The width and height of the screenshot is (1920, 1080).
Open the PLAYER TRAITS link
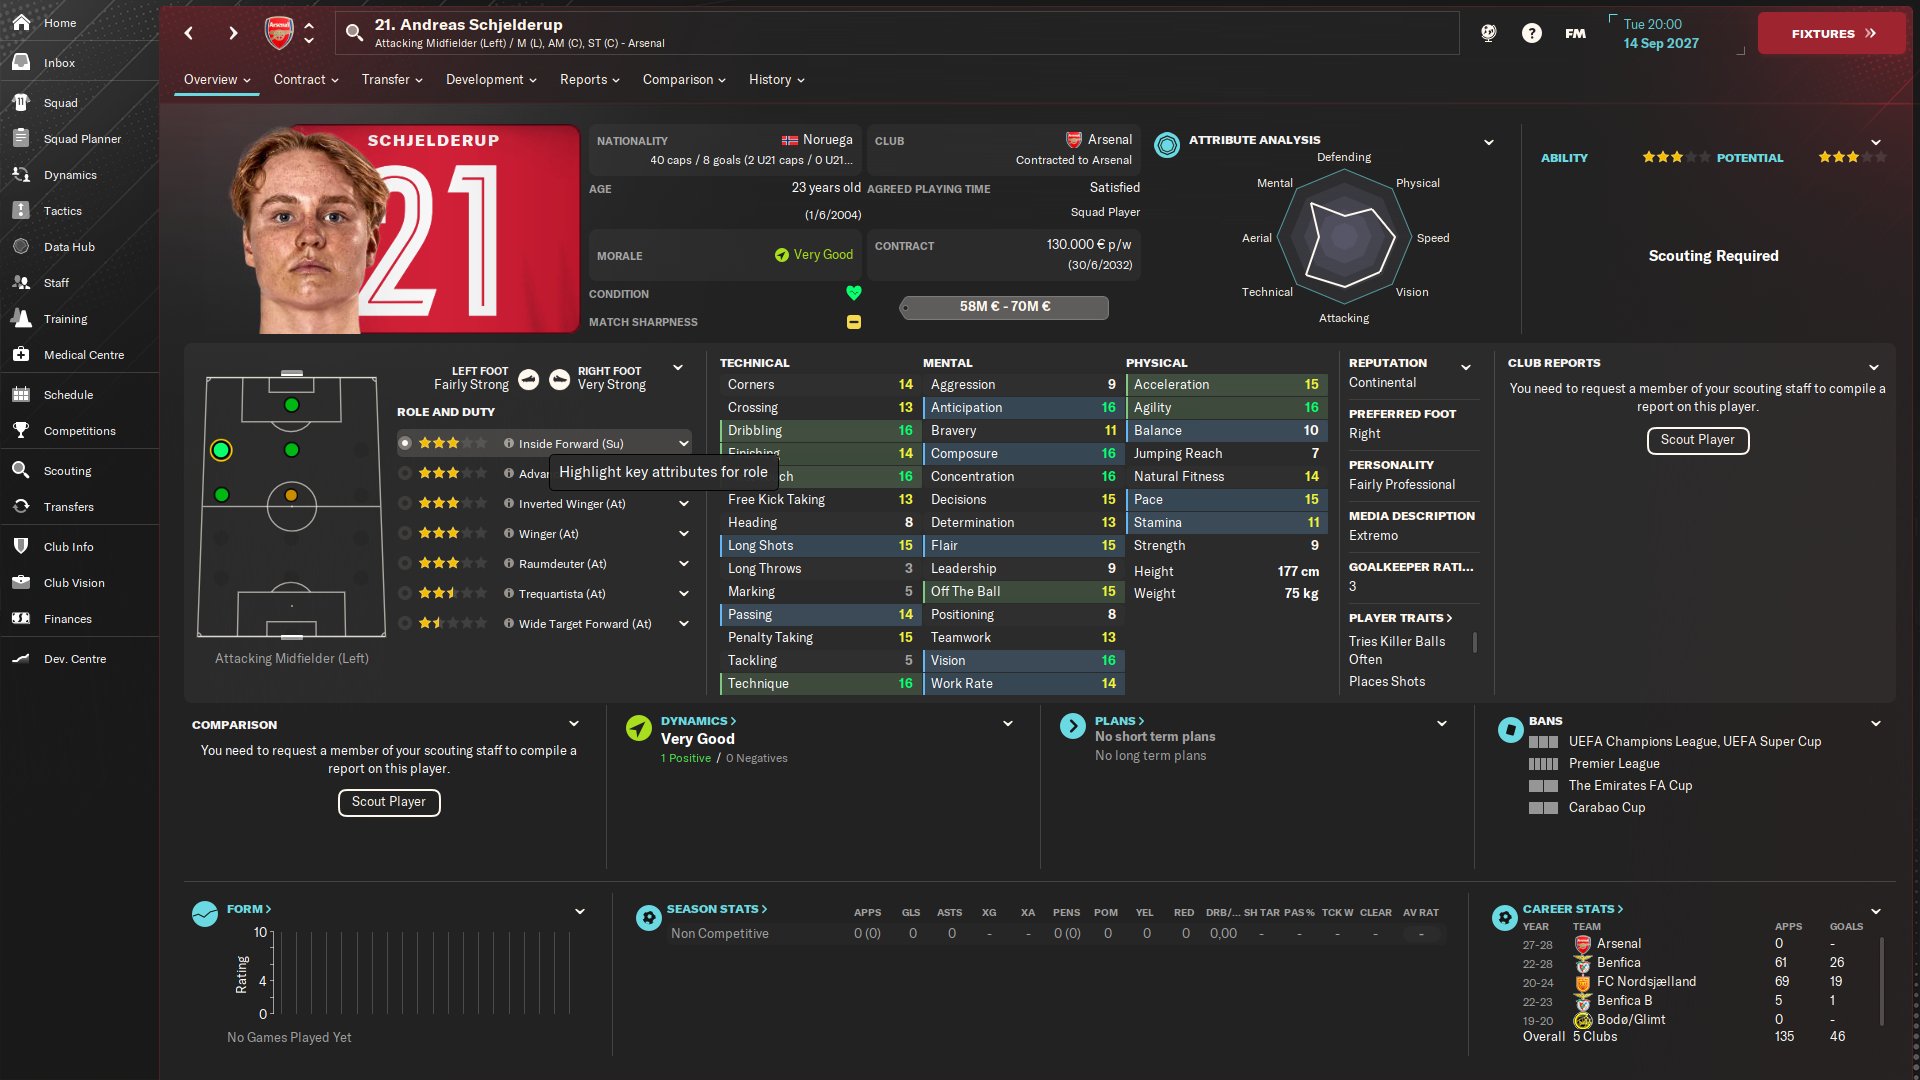(x=1400, y=618)
